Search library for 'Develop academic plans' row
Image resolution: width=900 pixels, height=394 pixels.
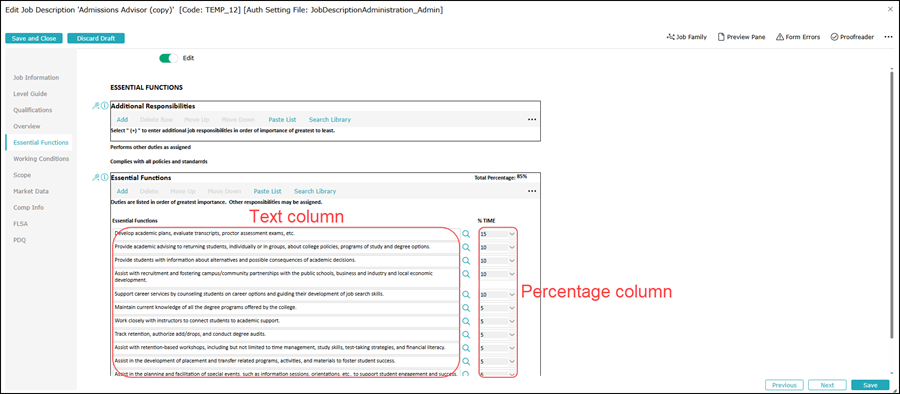466,234
